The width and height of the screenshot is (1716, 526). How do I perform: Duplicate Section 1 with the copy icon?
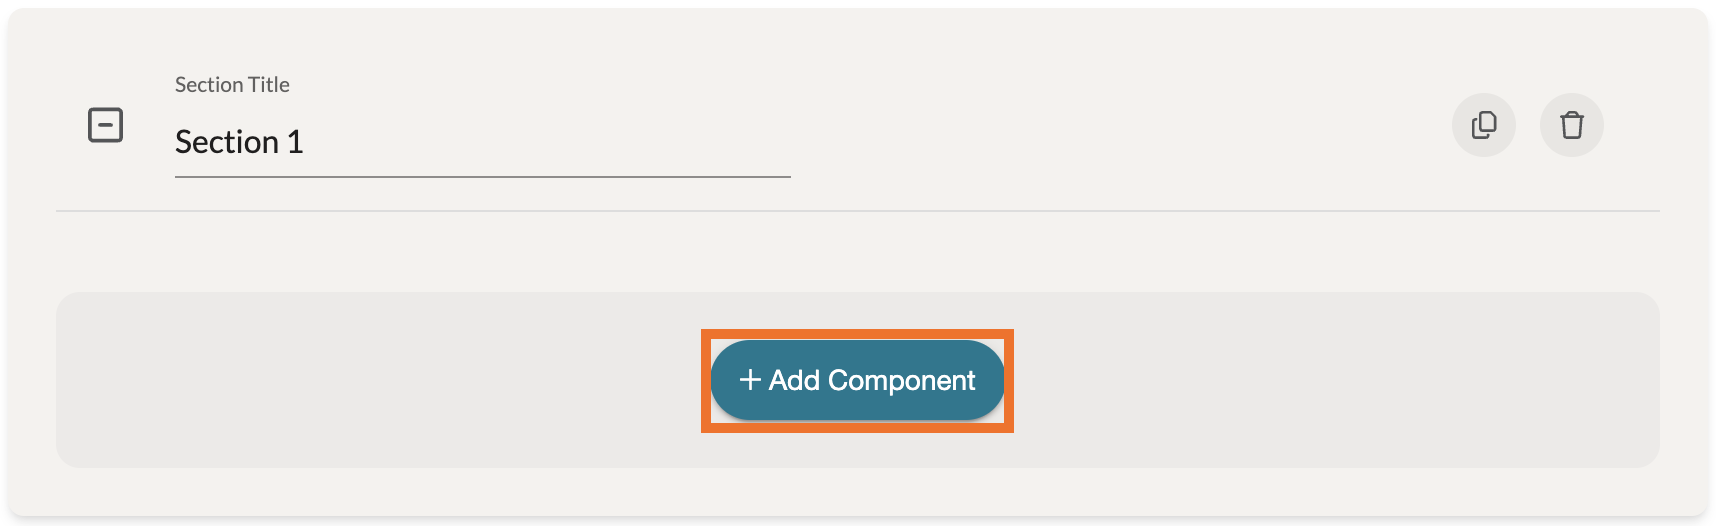(x=1483, y=125)
